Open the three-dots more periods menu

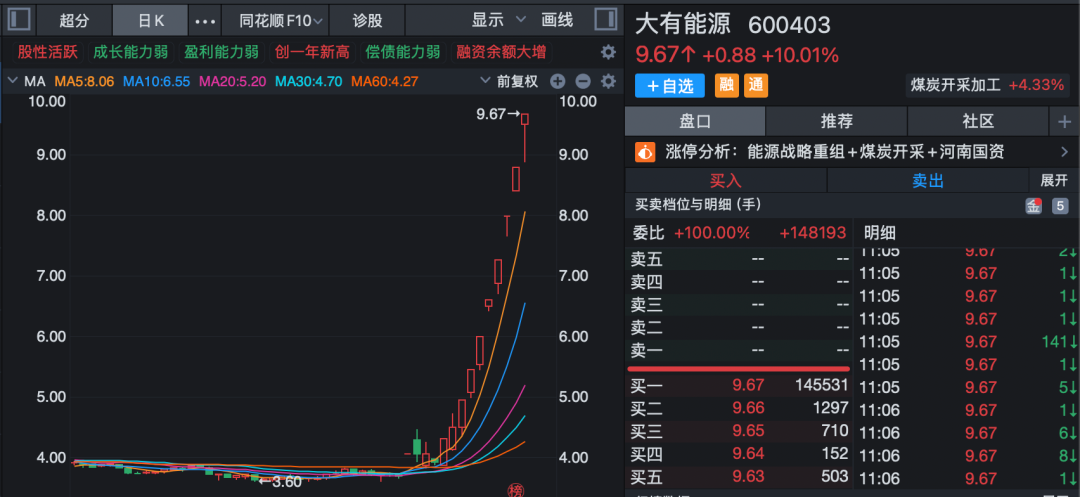pyautogui.click(x=205, y=20)
